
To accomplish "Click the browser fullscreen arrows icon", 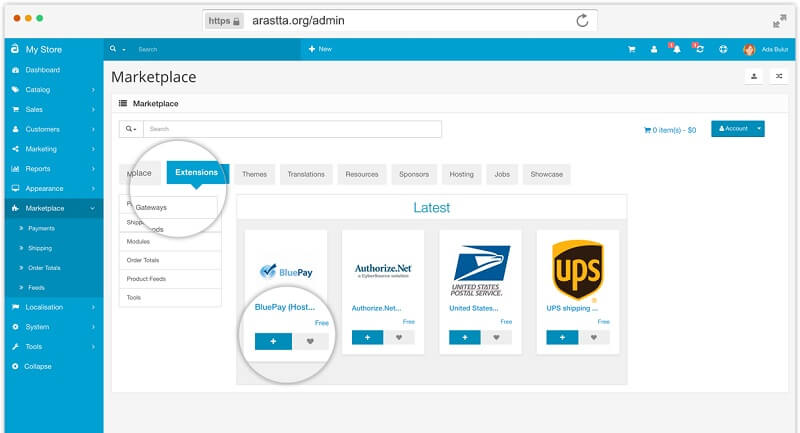I will tap(779, 21).
